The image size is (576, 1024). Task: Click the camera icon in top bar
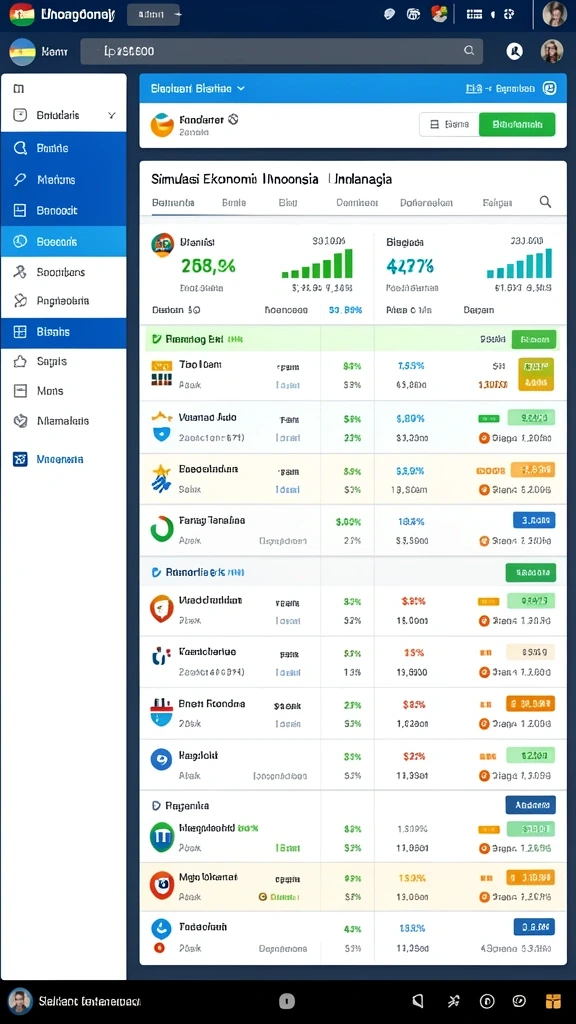point(413,14)
